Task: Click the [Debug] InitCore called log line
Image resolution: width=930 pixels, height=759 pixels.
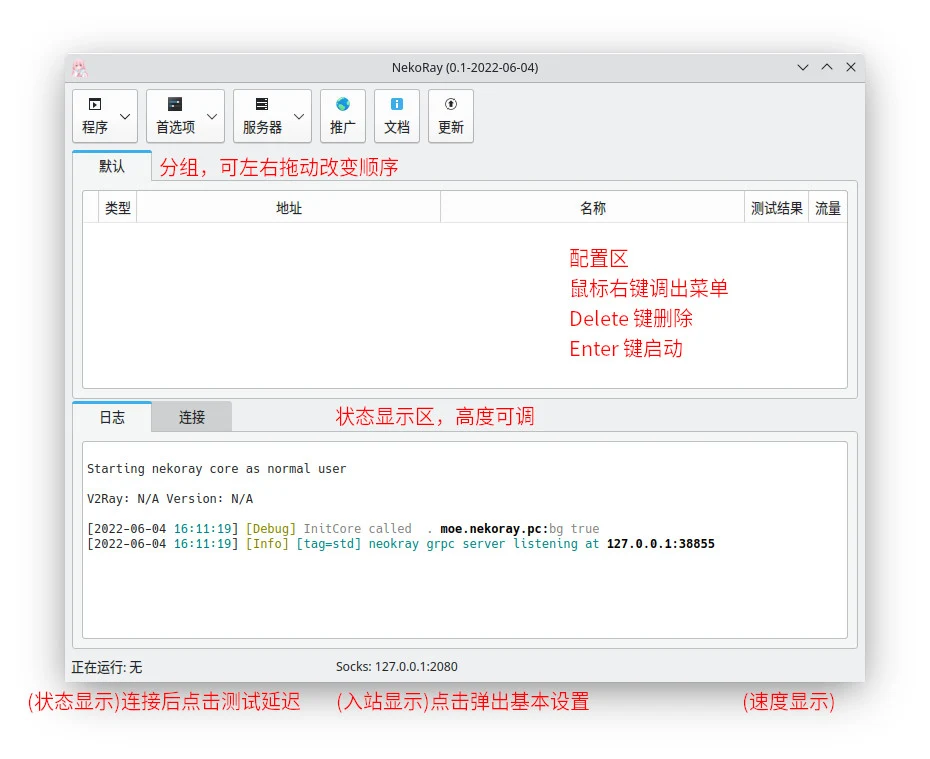Action: [343, 528]
